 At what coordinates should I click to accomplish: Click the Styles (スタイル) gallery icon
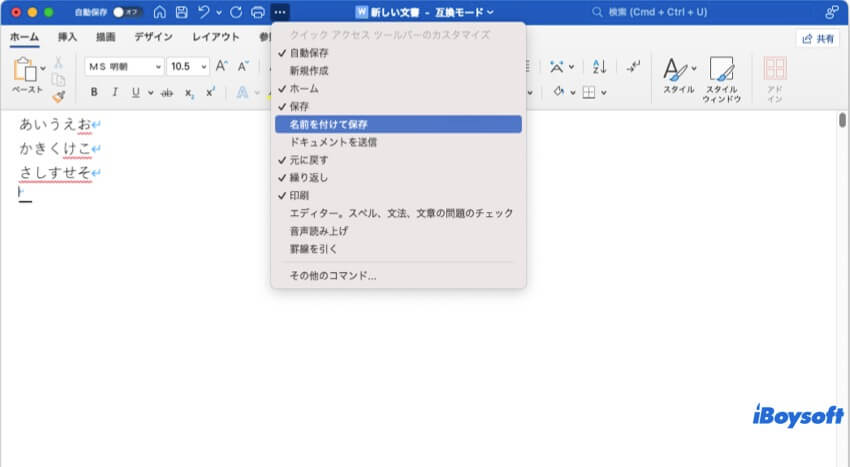(674, 69)
